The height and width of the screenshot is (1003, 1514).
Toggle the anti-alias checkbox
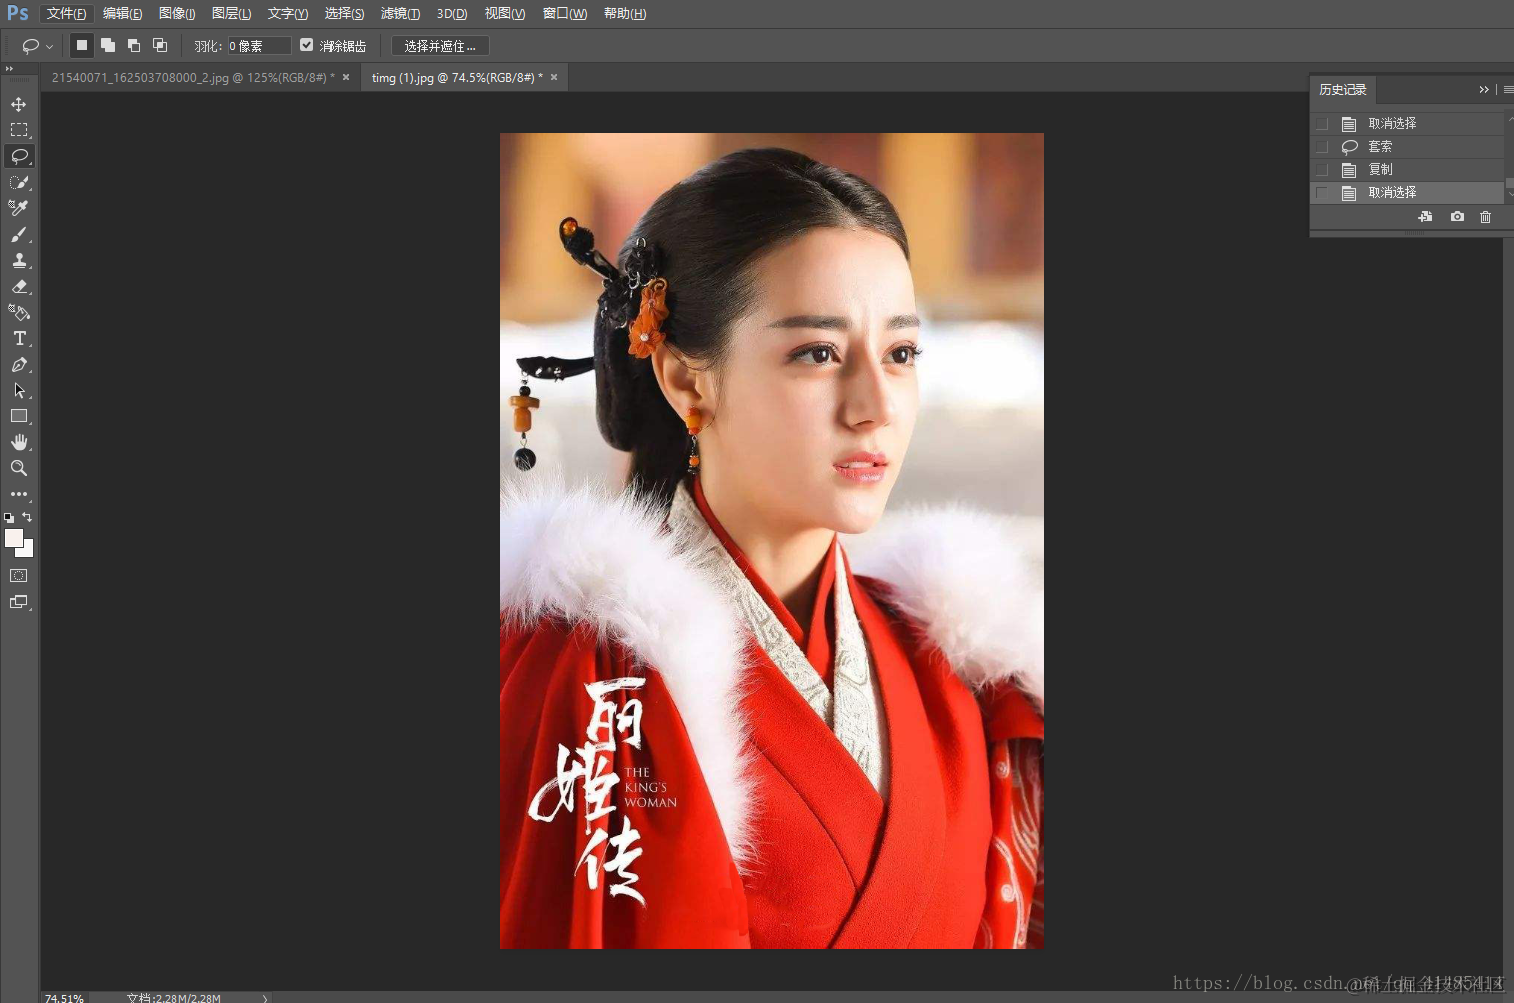point(307,45)
